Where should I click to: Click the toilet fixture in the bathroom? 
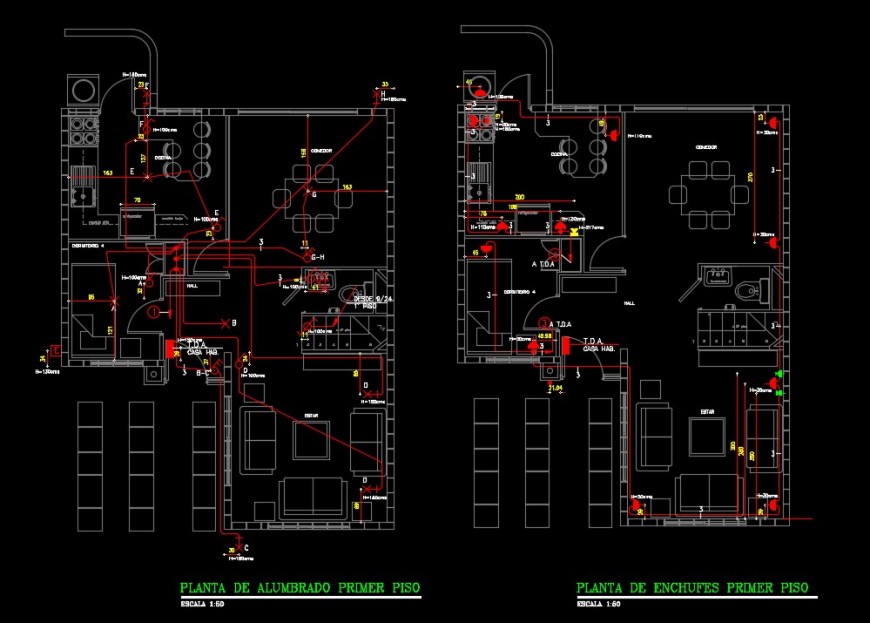coord(746,290)
